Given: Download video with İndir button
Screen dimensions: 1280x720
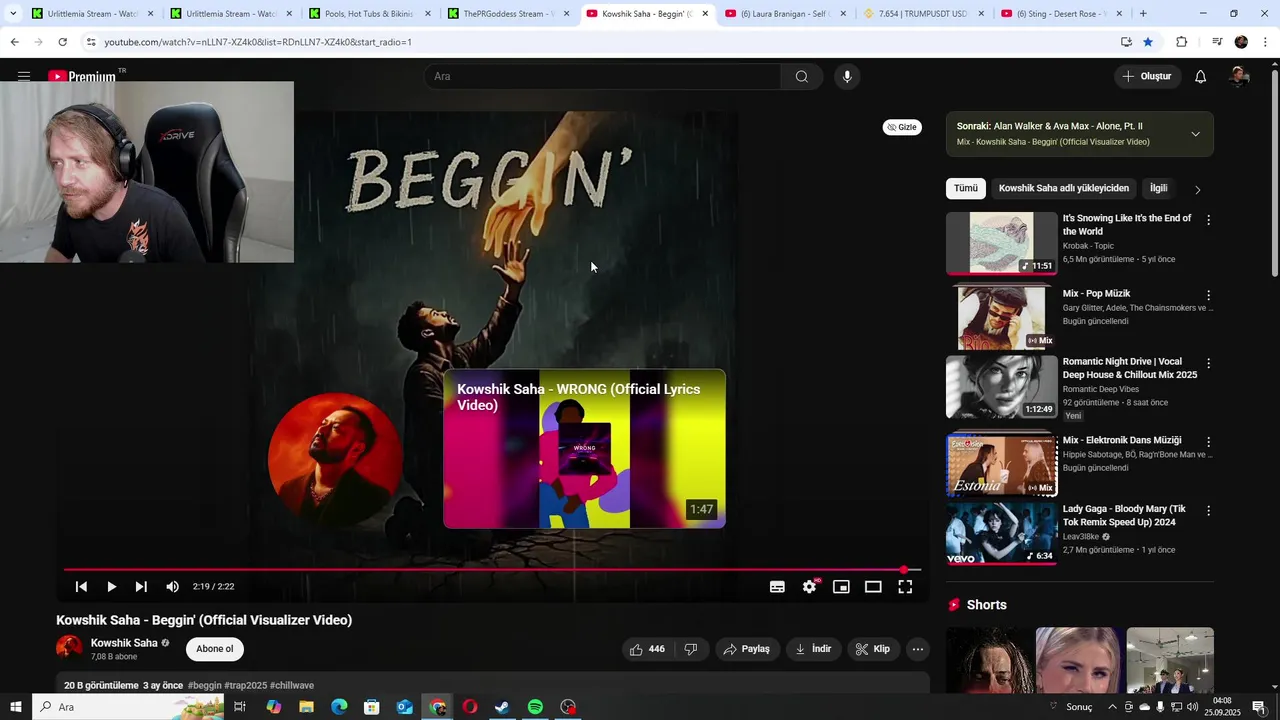Looking at the screenshot, I should tap(813, 649).
